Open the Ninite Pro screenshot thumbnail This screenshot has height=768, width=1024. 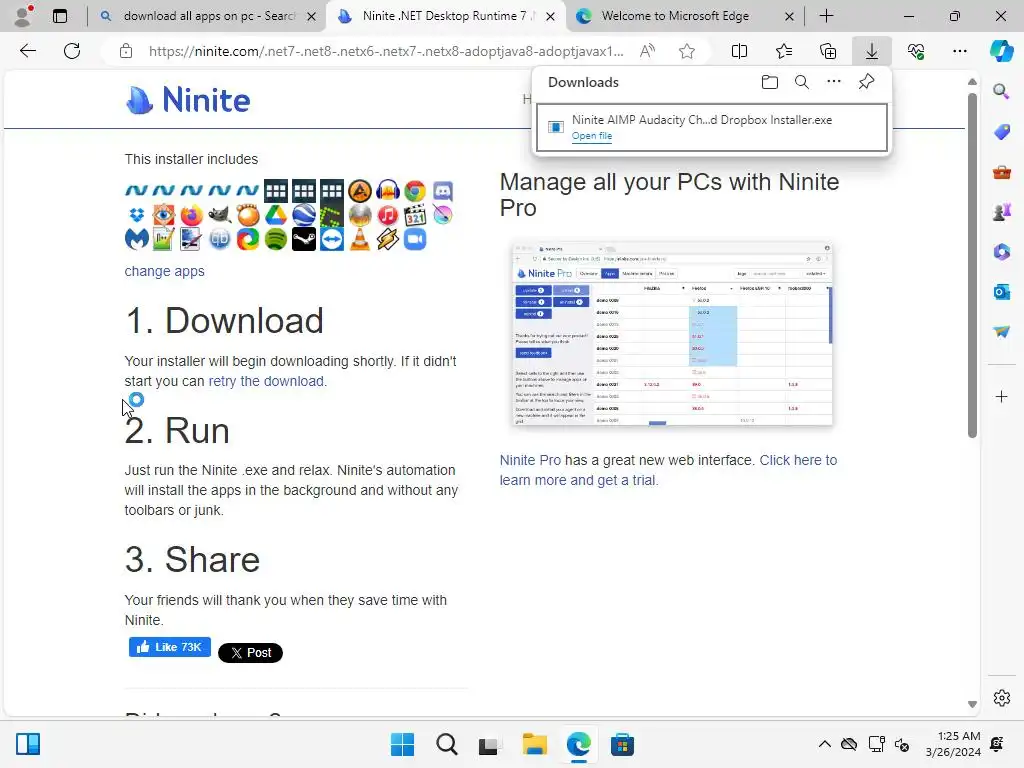(x=672, y=334)
